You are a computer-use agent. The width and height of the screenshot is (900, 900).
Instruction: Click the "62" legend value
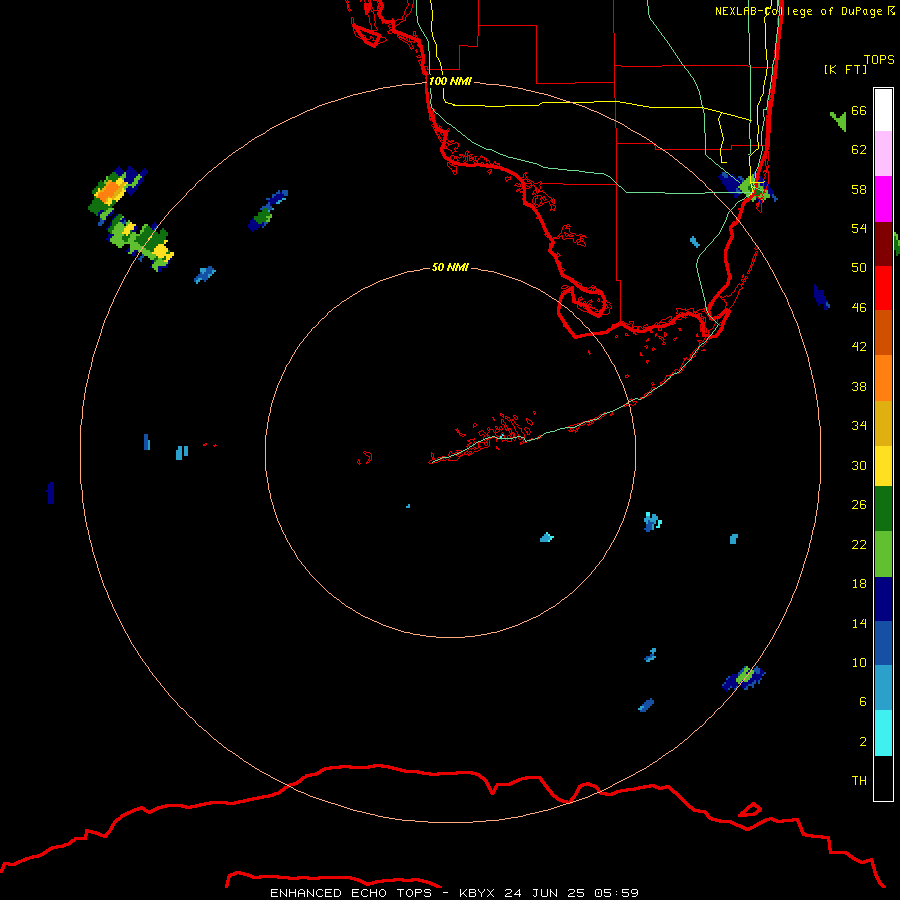pyautogui.click(x=859, y=150)
